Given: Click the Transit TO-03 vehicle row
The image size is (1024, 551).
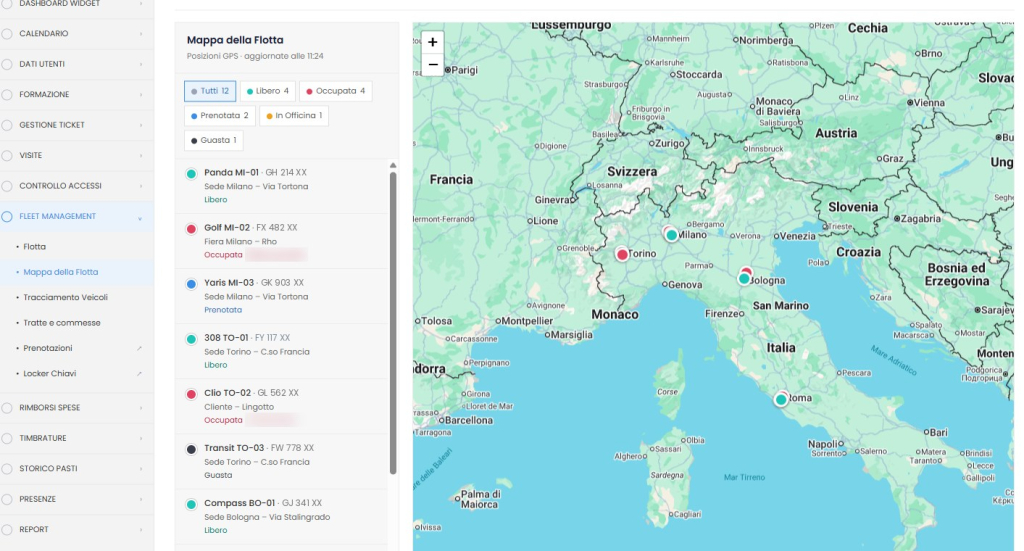Looking at the screenshot, I should click(x=281, y=462).
